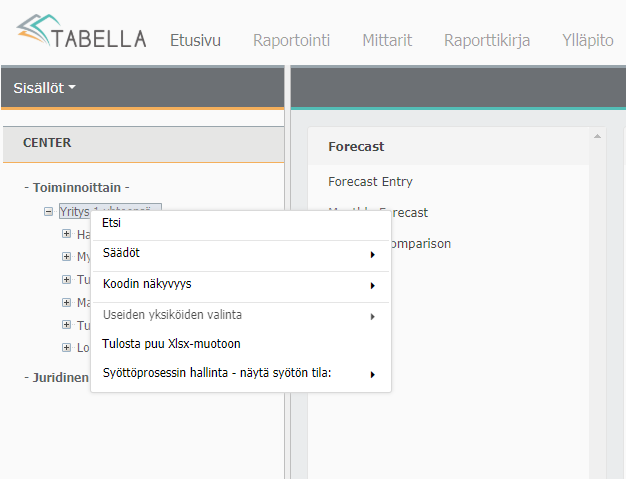The height and width of the screenshot is (479, 626).
Task: Click the Forecast panel scroll-up arrow
Action: point(597,136)
